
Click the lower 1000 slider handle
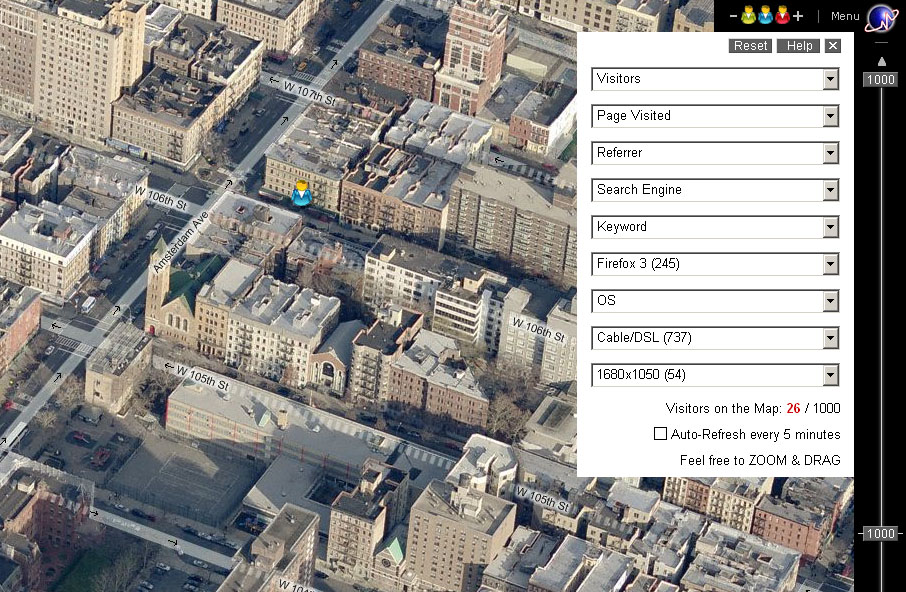coord(880,534)
